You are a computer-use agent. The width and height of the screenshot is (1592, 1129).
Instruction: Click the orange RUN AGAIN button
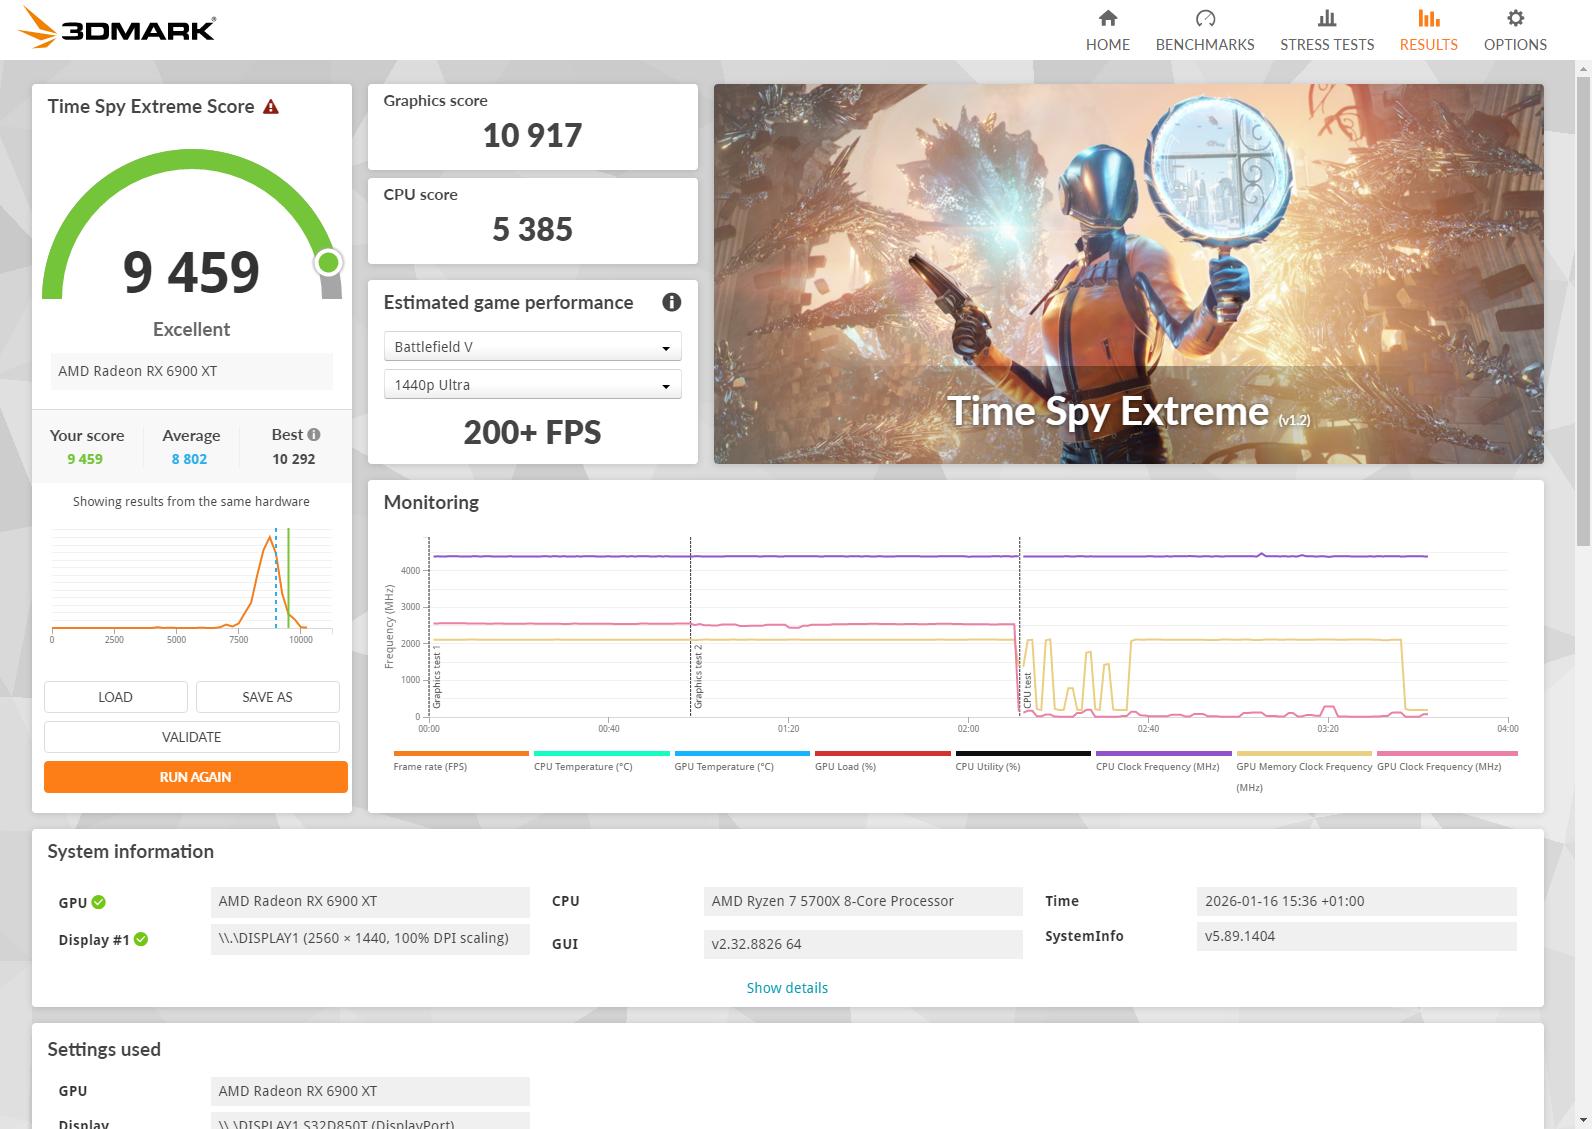point(195,777)
